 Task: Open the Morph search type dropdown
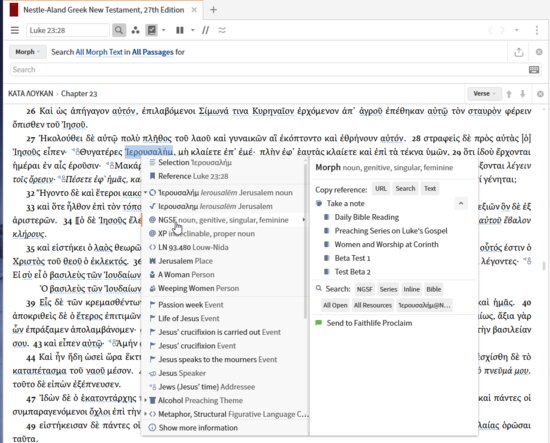[27, 52]
